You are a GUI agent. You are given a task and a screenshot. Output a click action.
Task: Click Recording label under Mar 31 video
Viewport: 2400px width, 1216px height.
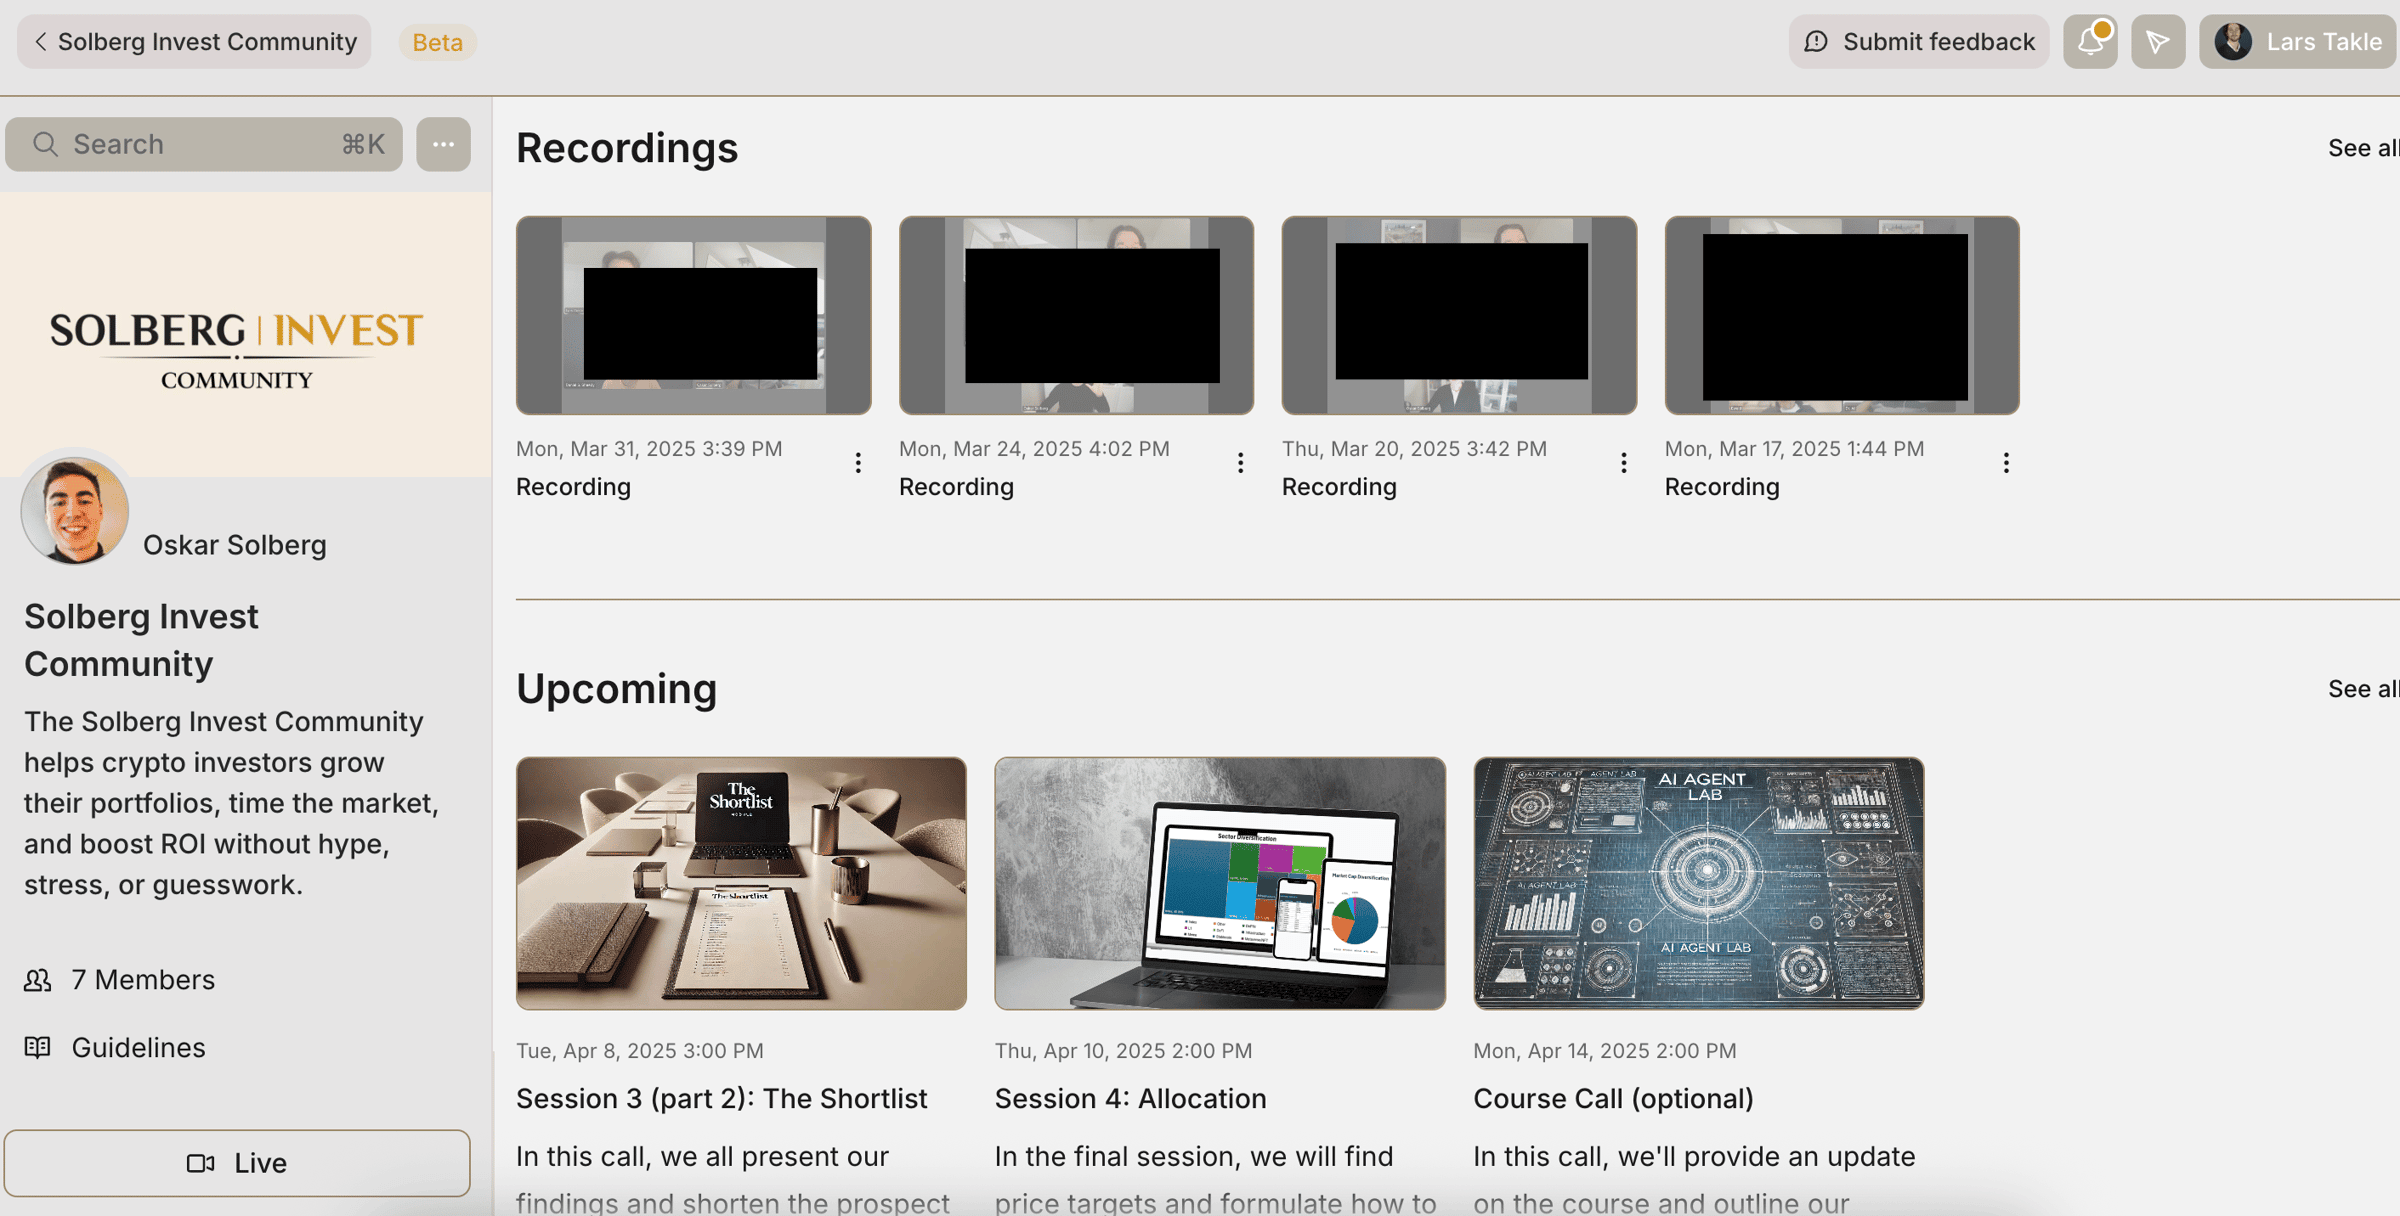click(x=573, y=487)
